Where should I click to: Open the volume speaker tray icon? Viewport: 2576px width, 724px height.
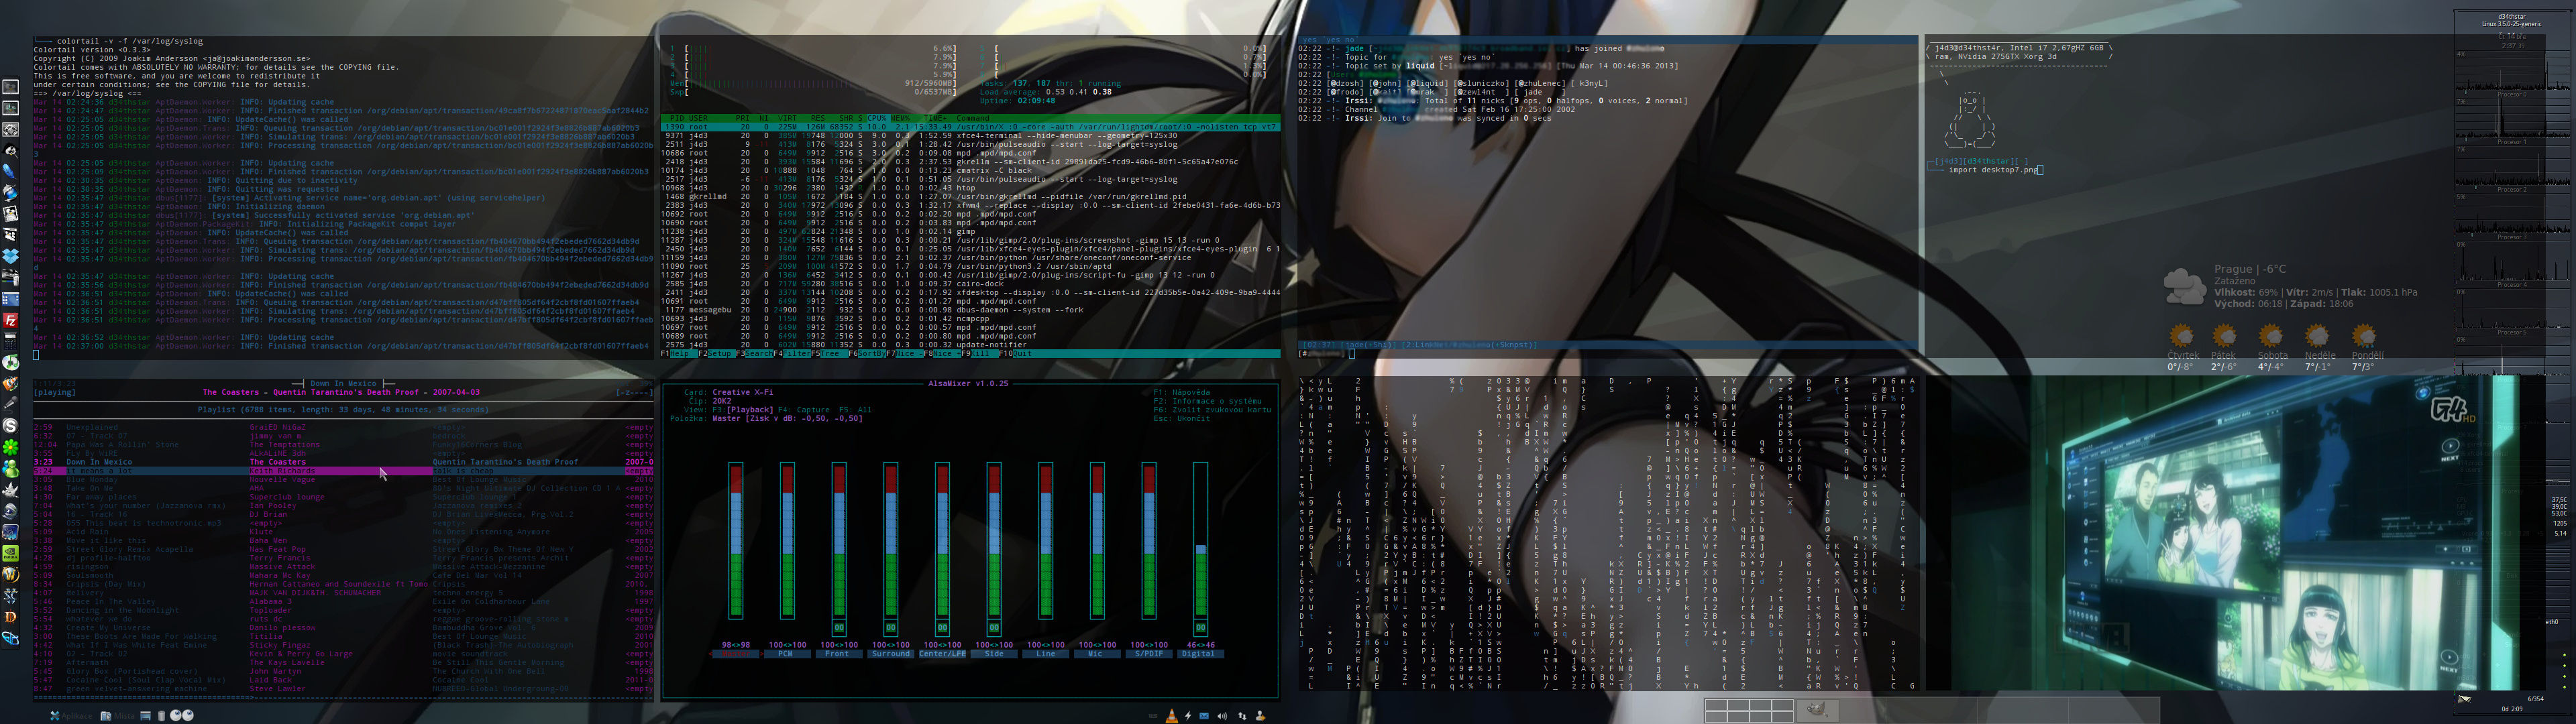click(x=1222, y=717)
